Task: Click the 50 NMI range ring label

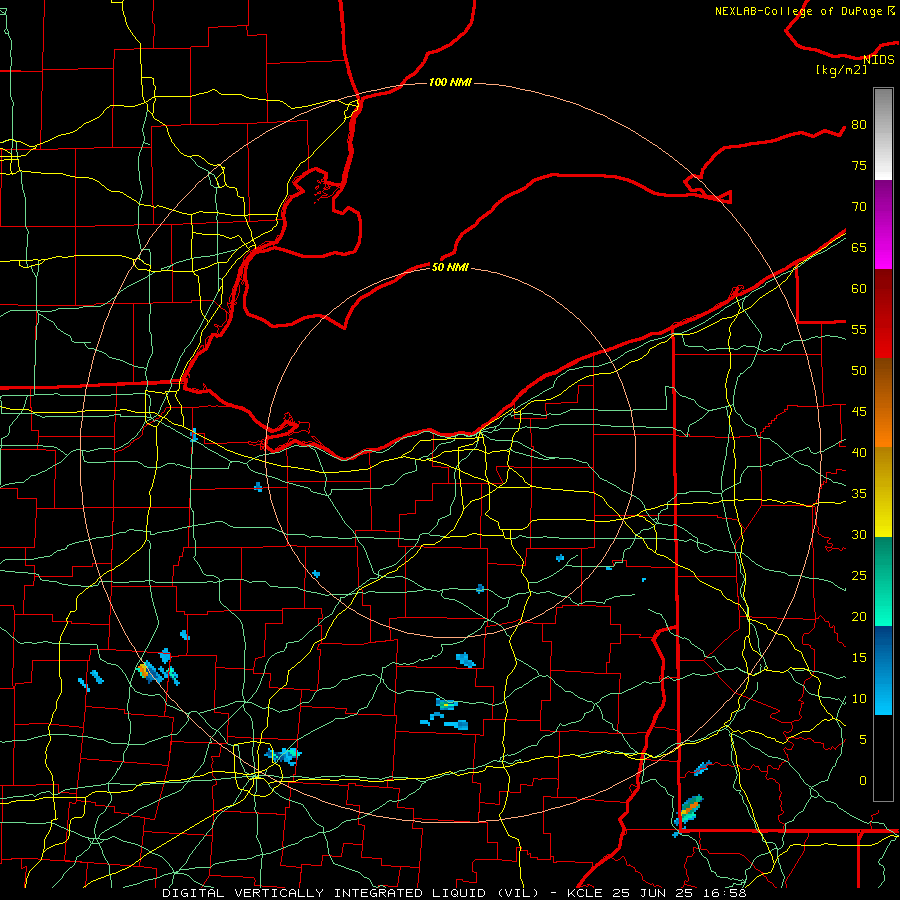Action: coord(450,267)
